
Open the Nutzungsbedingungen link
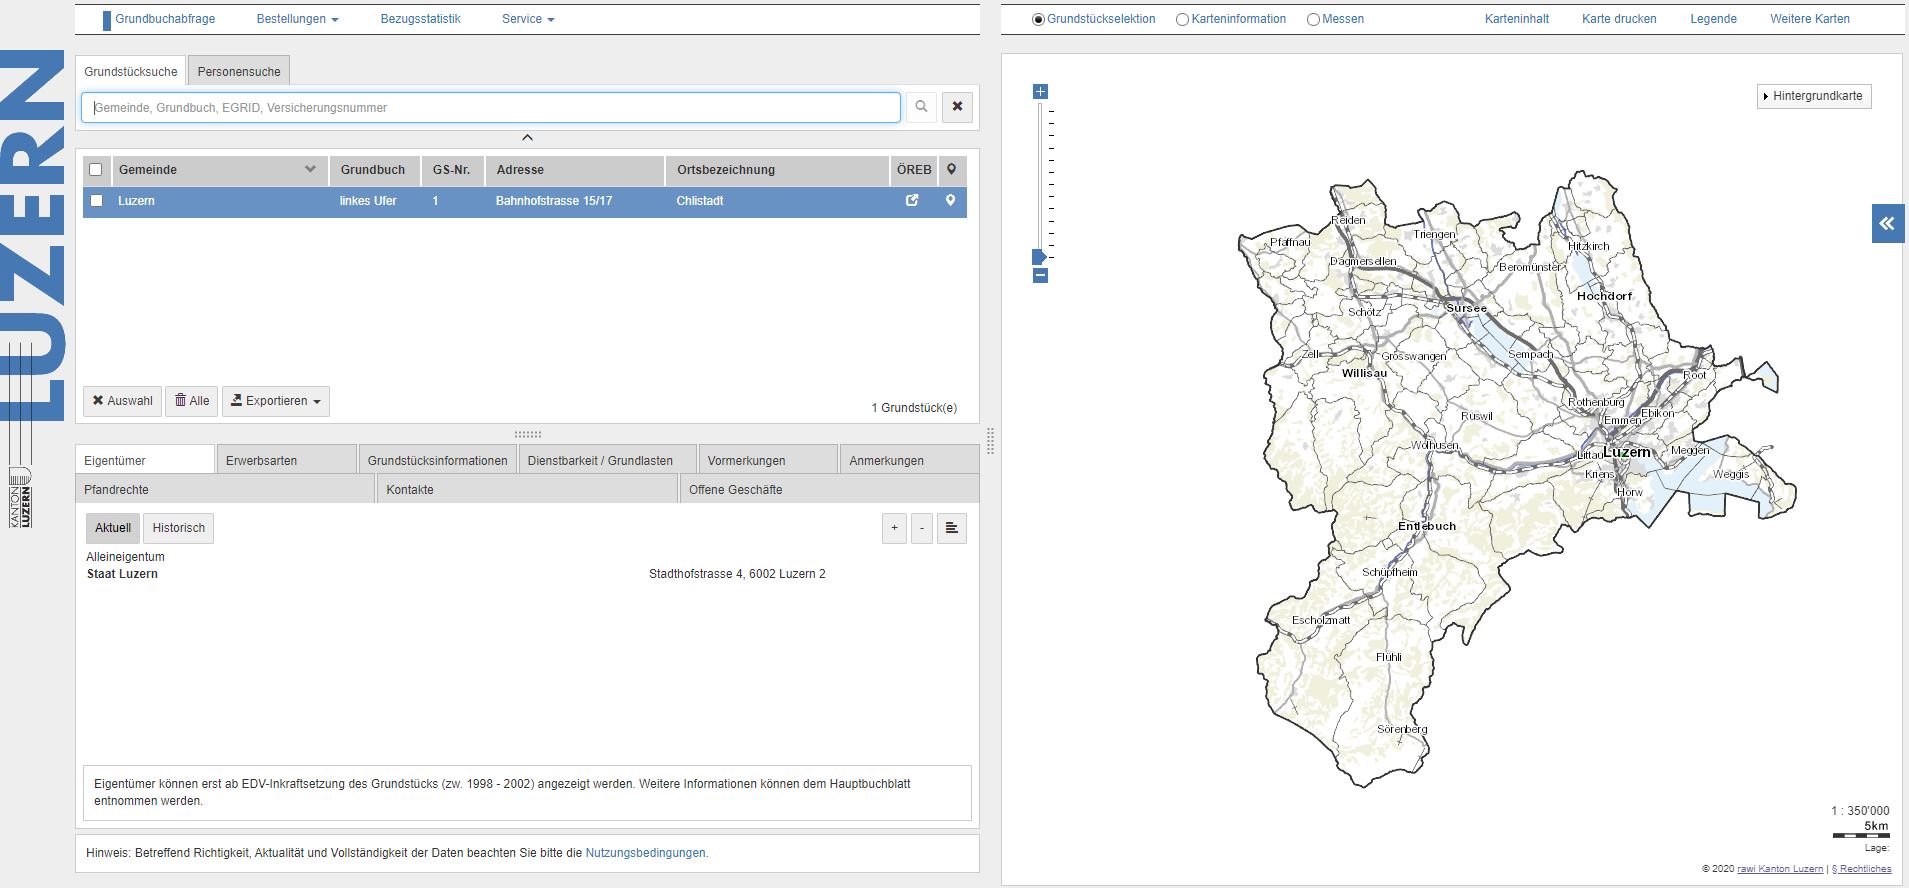(646, 853)
